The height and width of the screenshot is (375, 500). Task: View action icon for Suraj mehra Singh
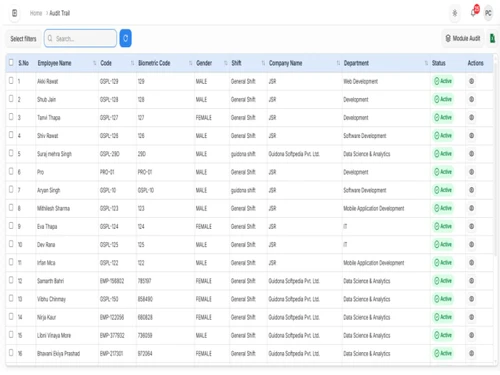point(471,154)
